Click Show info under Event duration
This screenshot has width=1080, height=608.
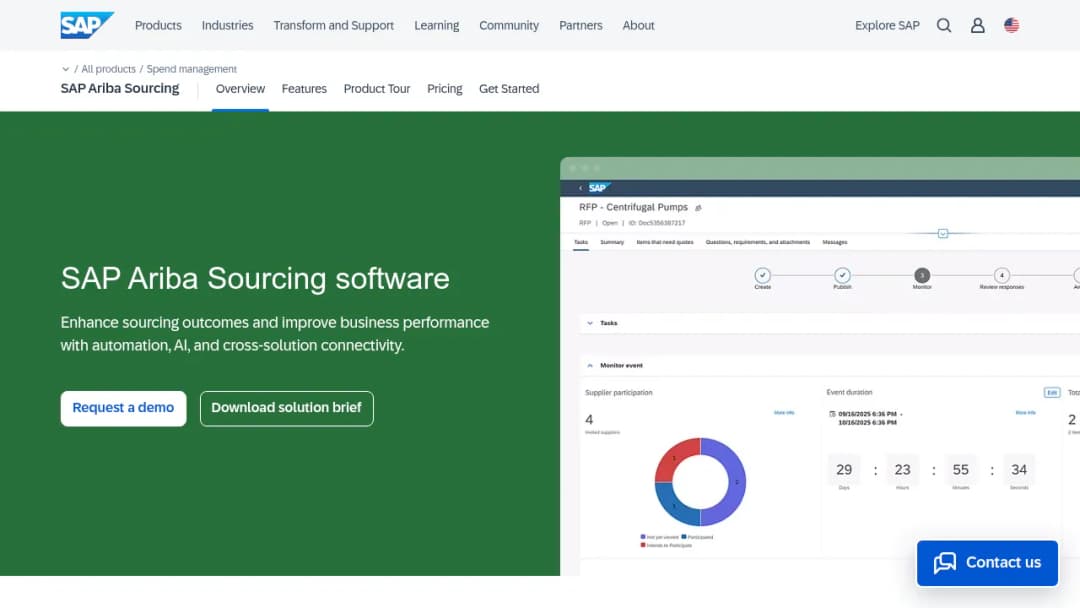point(1025,412)
